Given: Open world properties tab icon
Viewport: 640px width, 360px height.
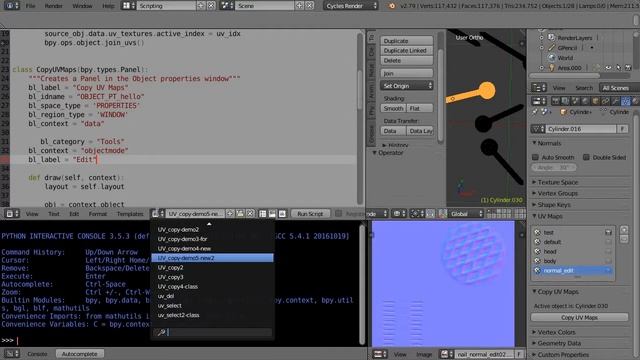Looking at the screenshot, I should click(x=585, y=101).
